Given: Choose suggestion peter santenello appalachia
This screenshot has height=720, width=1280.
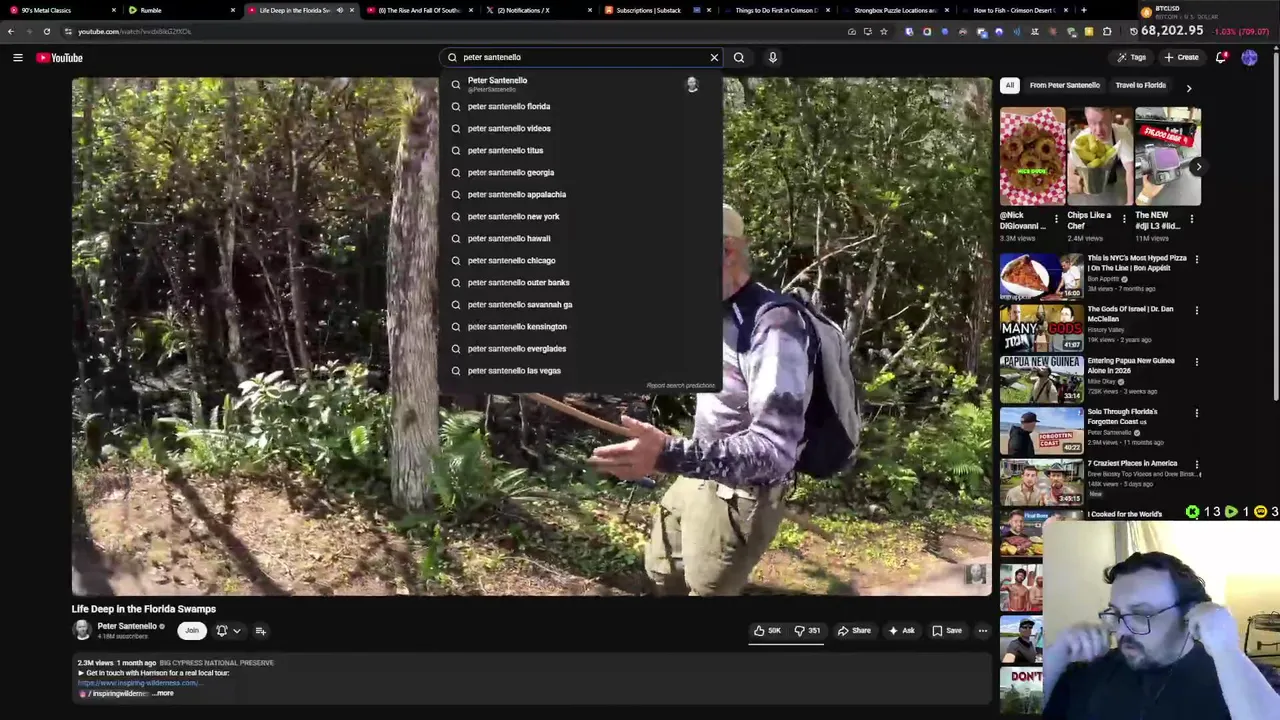Looking at the screenshot, I should 580,194.
